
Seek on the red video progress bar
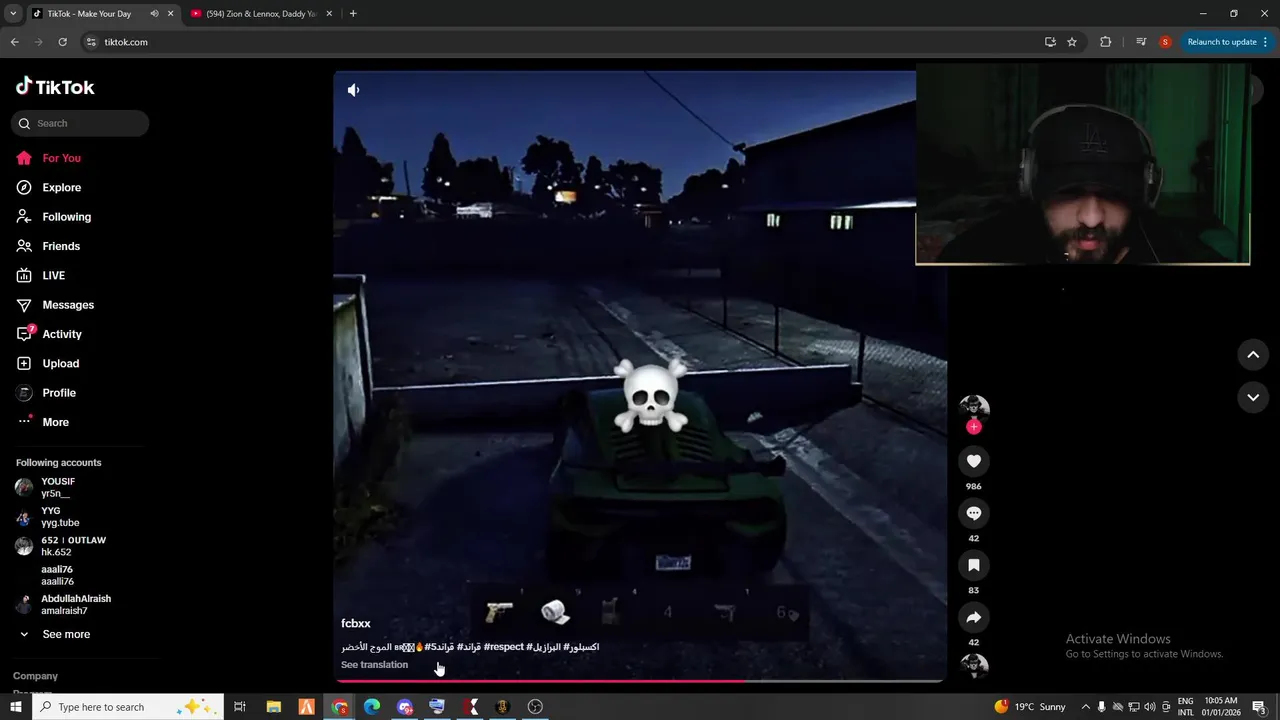639,680
